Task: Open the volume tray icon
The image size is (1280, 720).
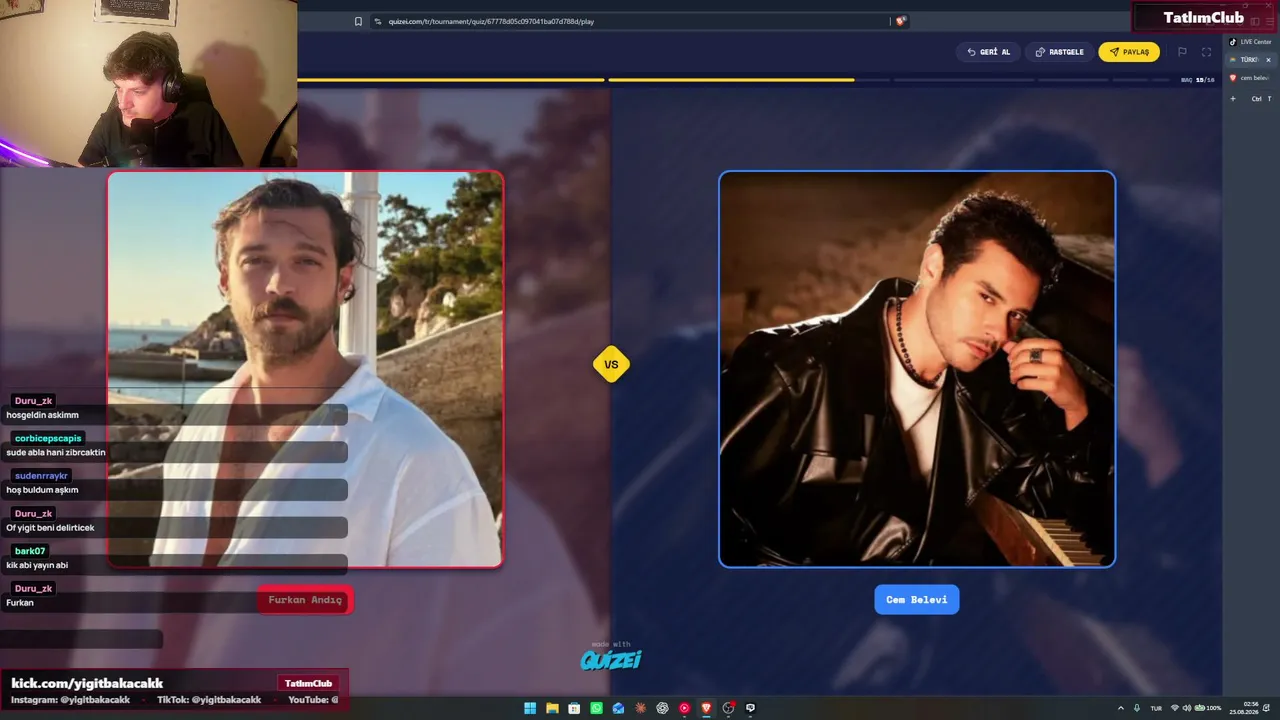Action: [1187, 708]
